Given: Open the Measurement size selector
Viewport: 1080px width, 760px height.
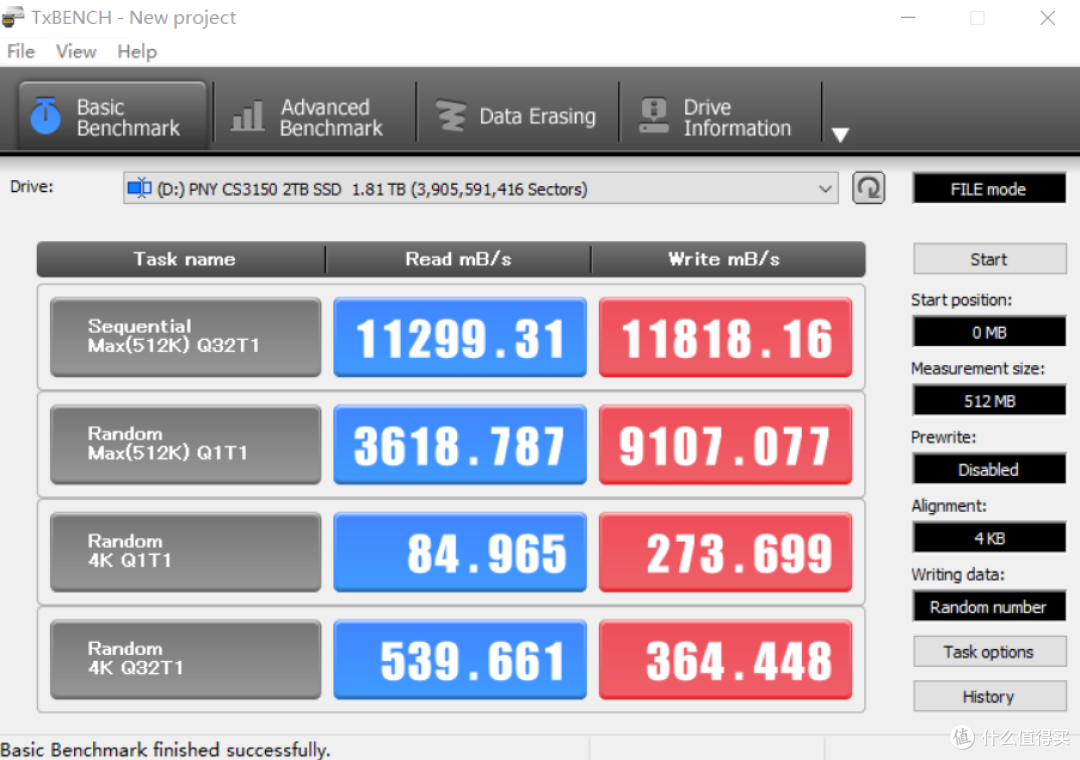Looking at the screenshot, I should [988, 400].
